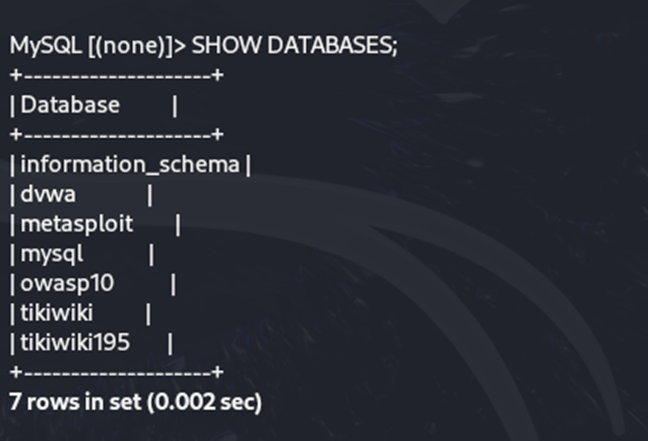Click the top border line of table
648x441 pixels.
coord(115,75)
